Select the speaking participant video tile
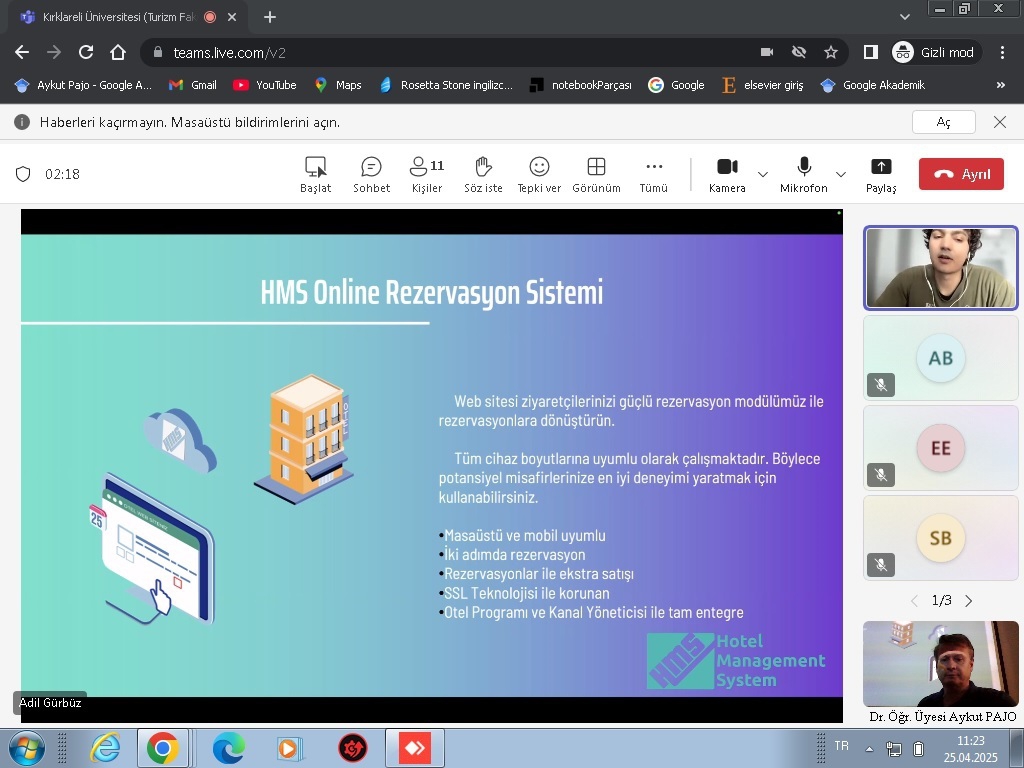This screenshot has height=768, width=1024. [x=940, y=268]
